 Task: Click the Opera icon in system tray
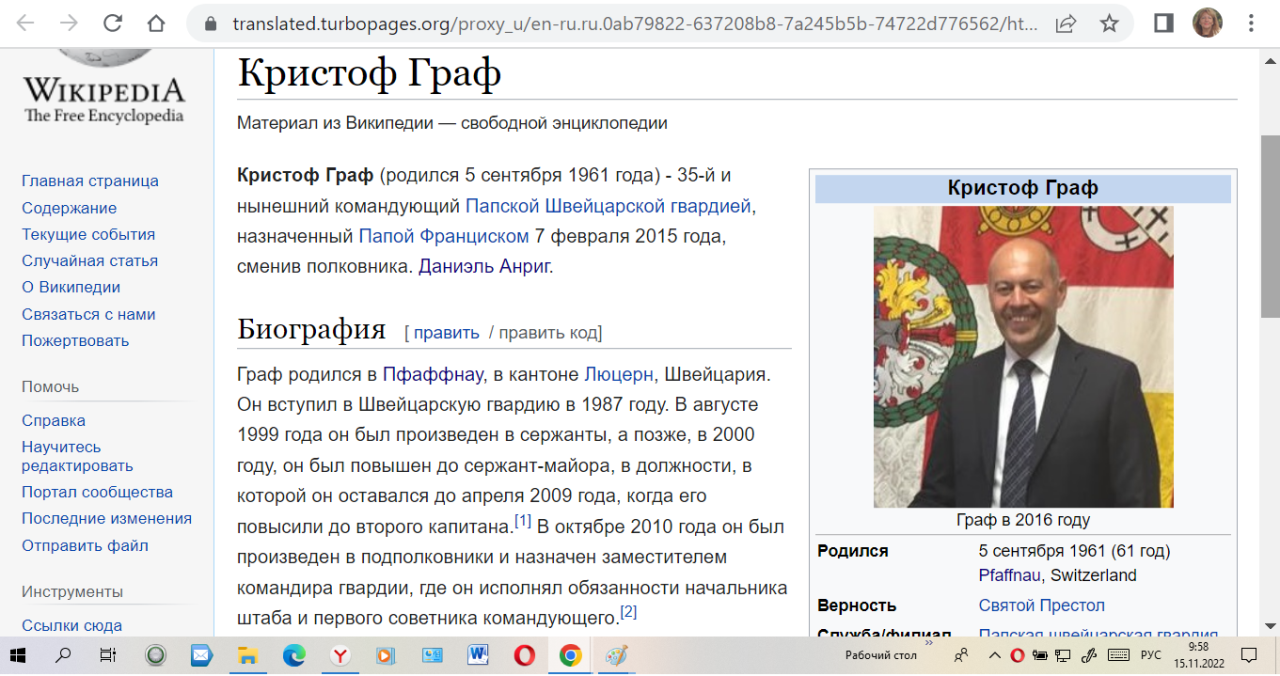[x=1017, y=656]
